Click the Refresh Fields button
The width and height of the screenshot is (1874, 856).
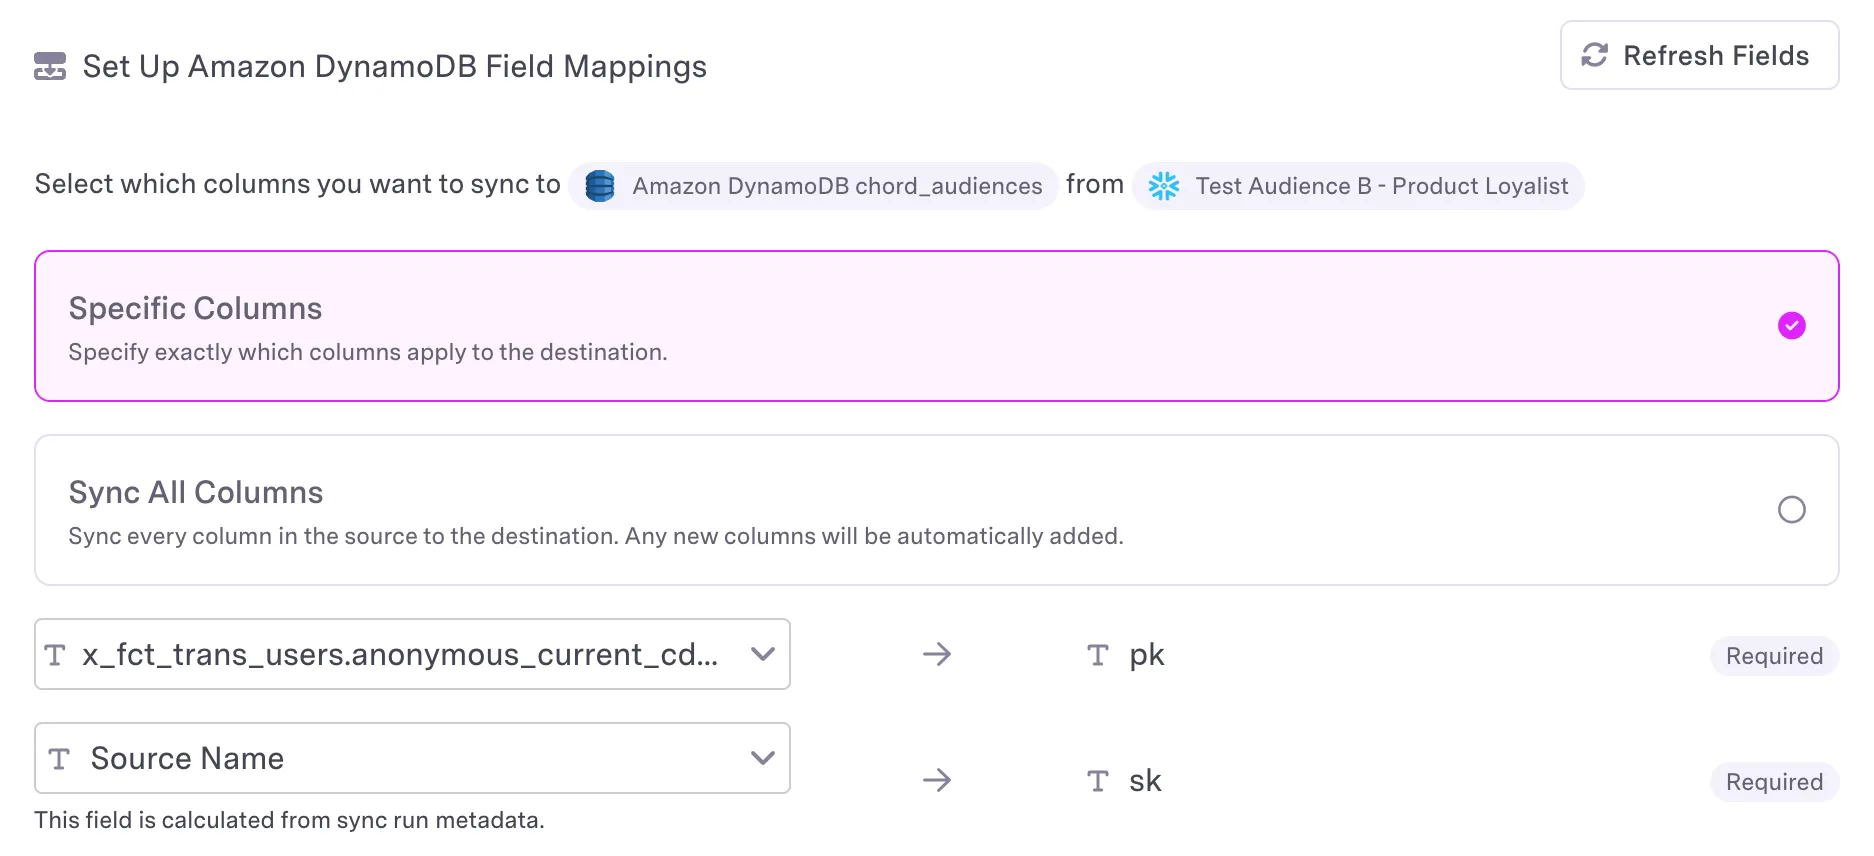click(1699, 55)
